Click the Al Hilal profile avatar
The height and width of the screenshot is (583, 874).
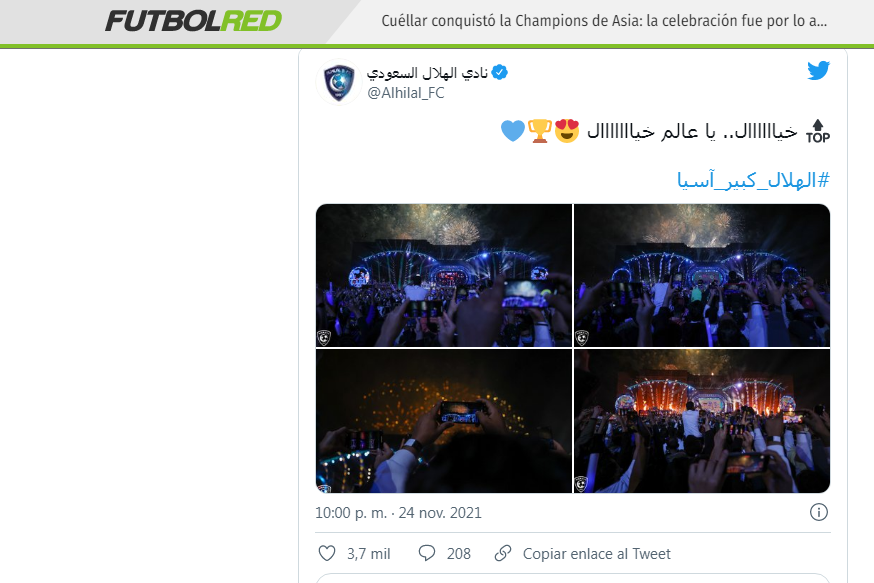(339, 82)
